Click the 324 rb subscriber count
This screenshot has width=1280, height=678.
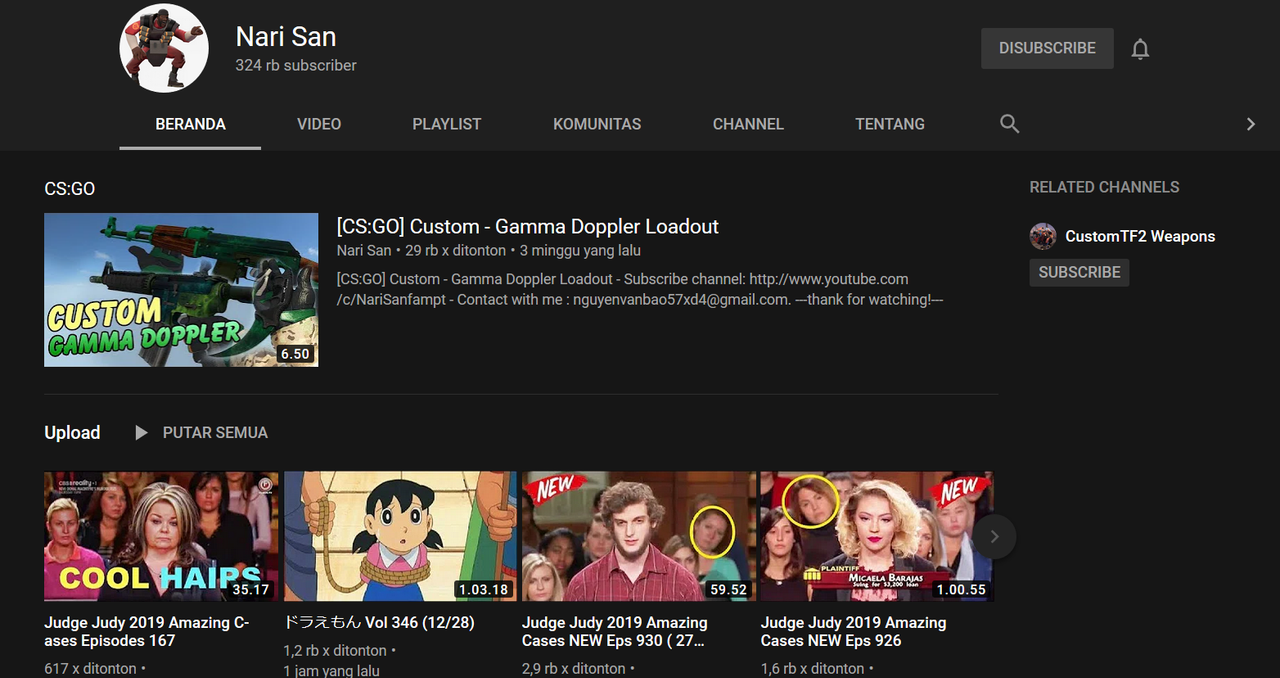296,66
